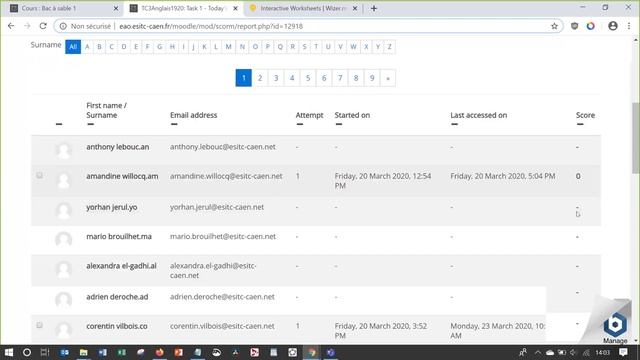Open the colorful circle extension icon
Screen dimensions: 640x360
(591, 26)
